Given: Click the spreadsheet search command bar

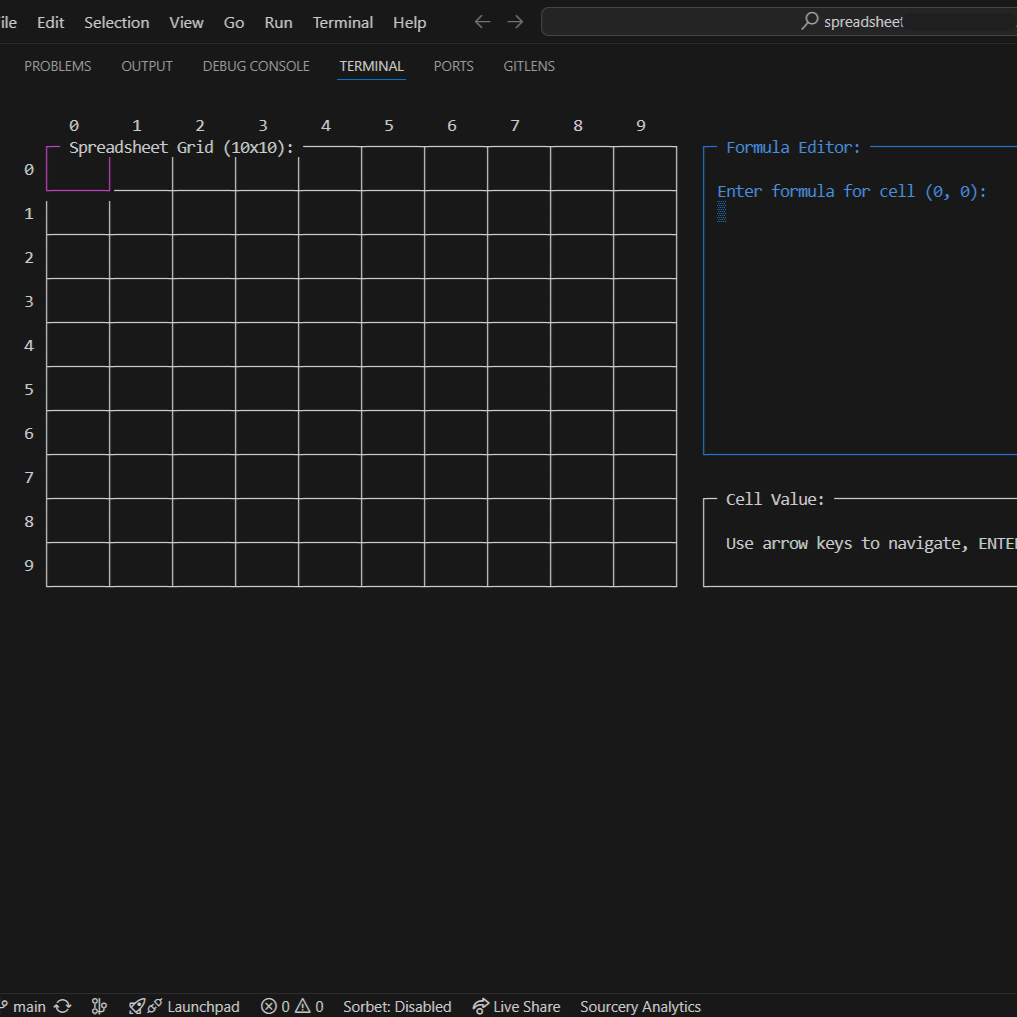Looking at the screenshot, I should click(x=778, y=21).
